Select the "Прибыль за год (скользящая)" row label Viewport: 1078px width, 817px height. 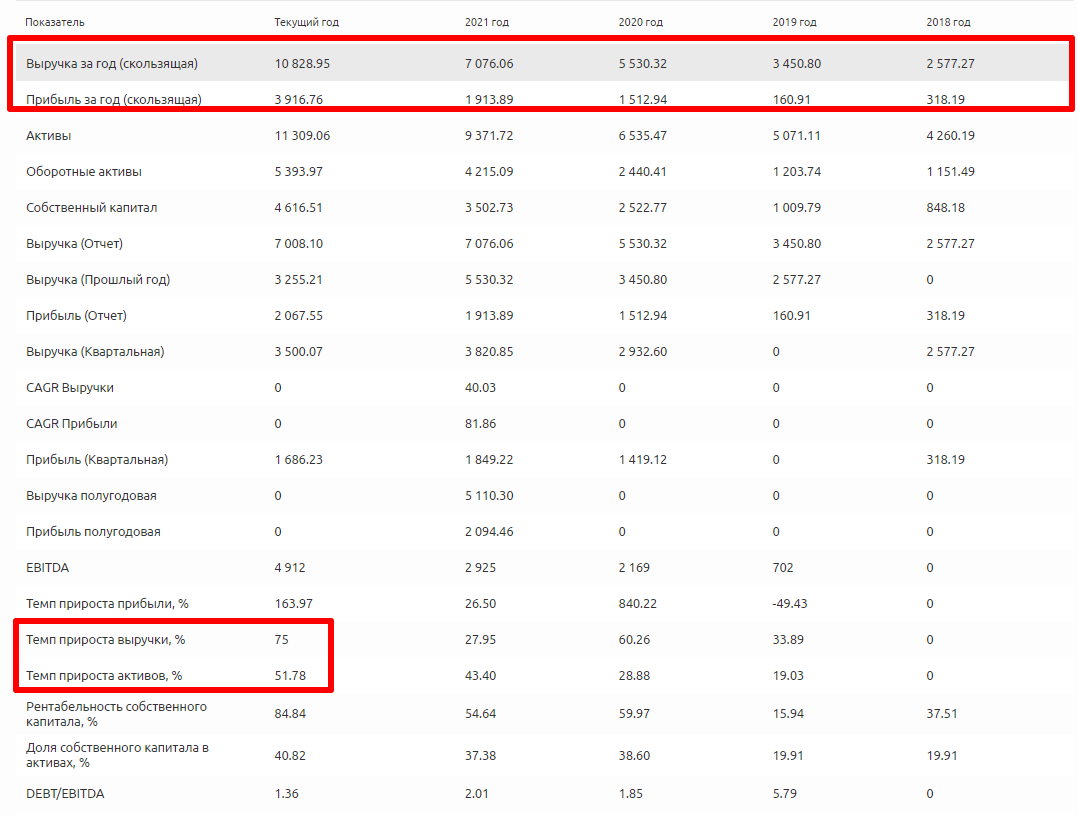pyautogui.click(x=114, y=99)
